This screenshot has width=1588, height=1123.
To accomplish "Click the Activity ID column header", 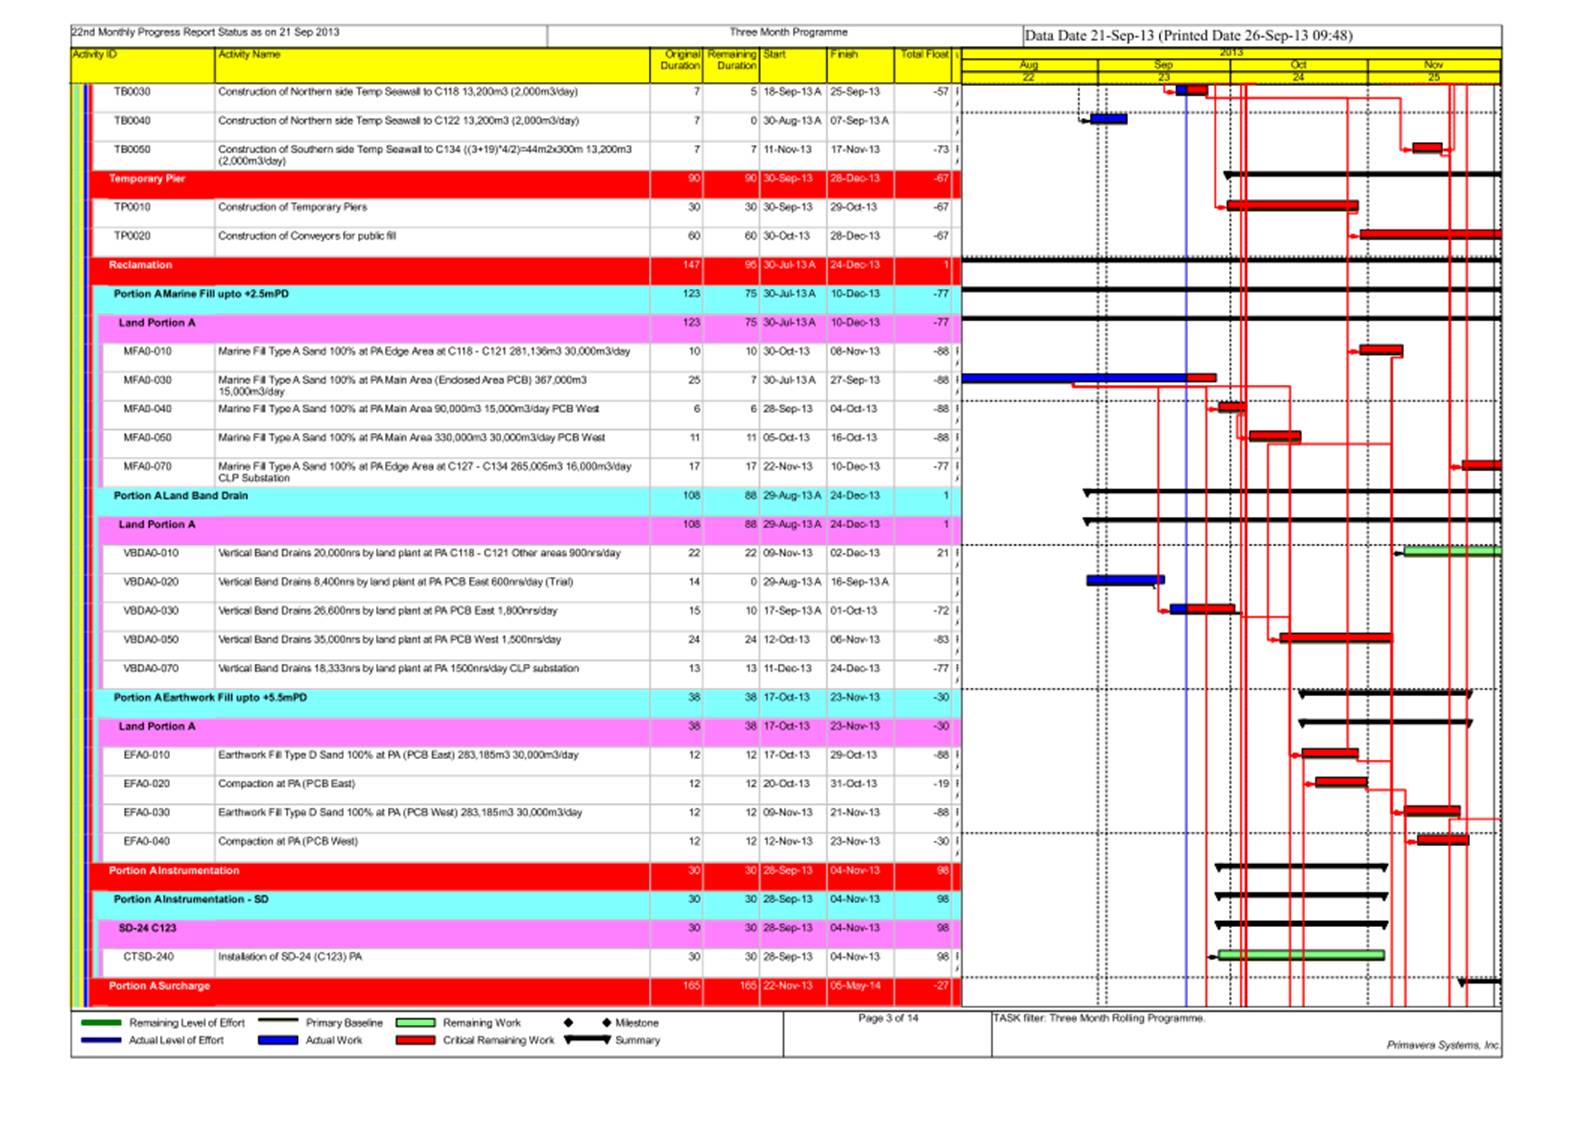I will pos(143,65).
